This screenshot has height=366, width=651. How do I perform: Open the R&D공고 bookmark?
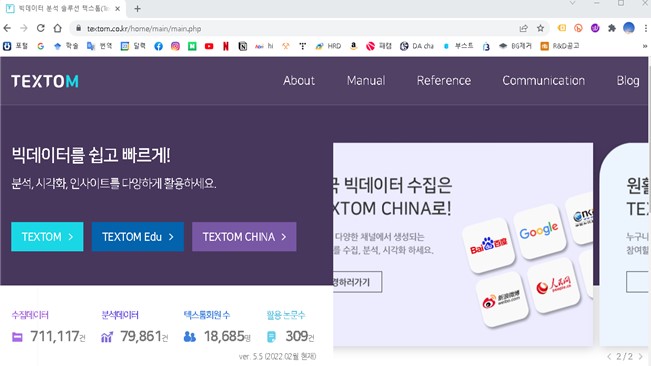(560, 46)
